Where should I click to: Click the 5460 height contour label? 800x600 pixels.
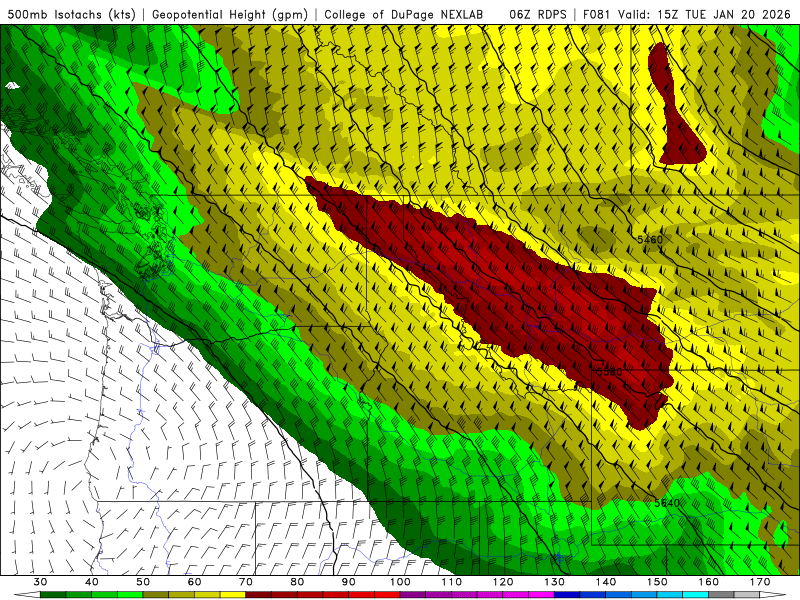tap(650, 239)
